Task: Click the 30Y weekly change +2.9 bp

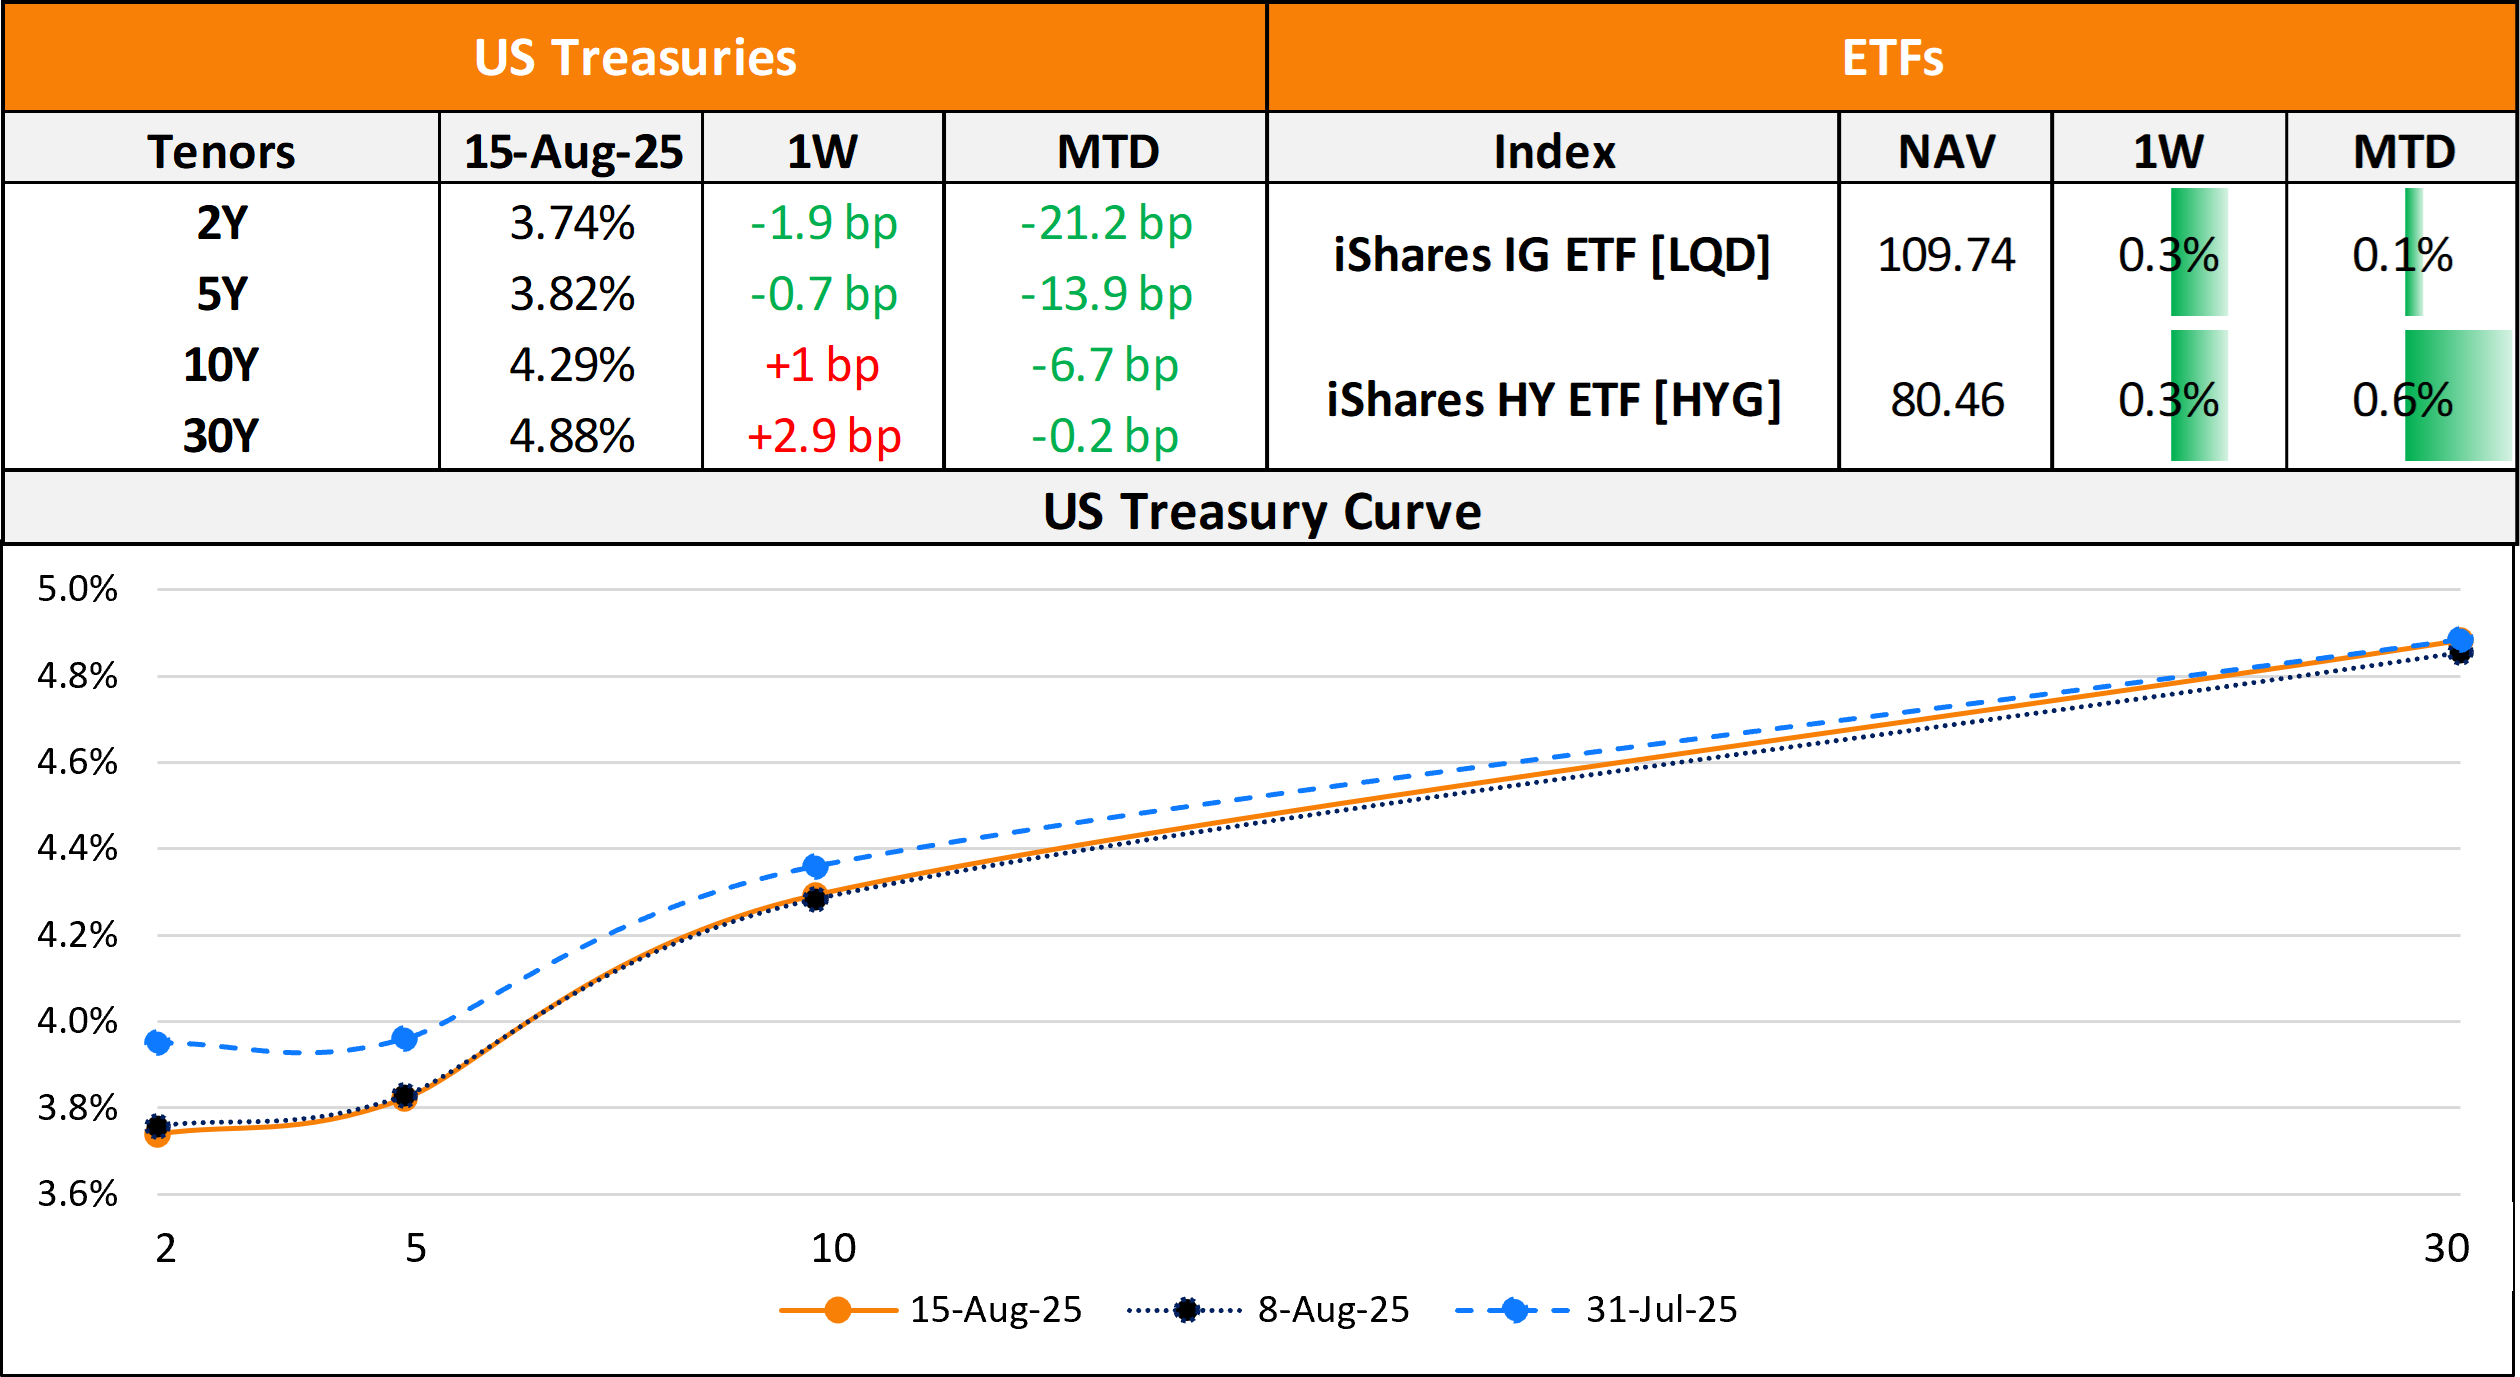Action: [x=824, y=435]
